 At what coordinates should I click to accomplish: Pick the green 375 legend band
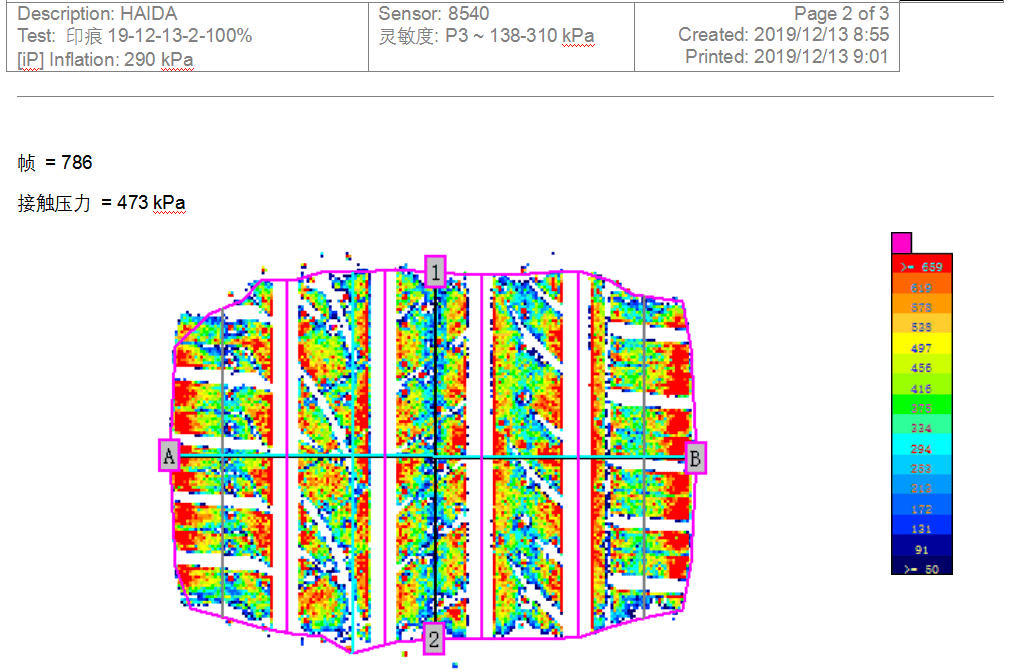(921, 408)
